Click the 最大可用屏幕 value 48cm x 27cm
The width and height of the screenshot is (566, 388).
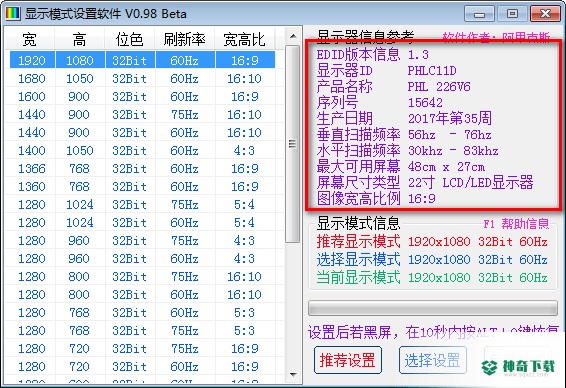pyautogui.click(x=447, y=167)
